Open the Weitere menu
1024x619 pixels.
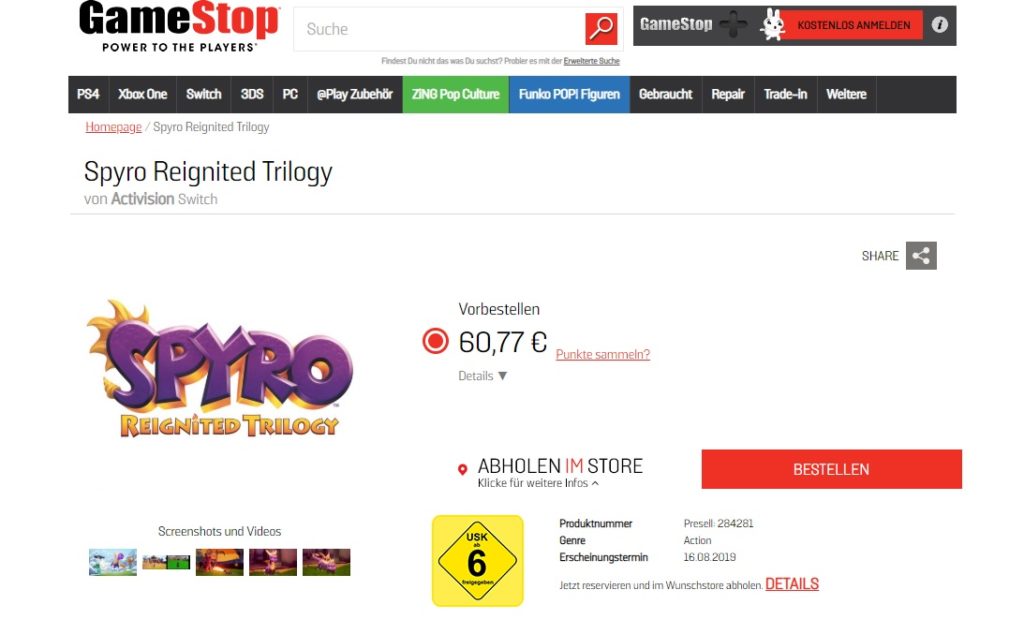[x=846, y=94]
